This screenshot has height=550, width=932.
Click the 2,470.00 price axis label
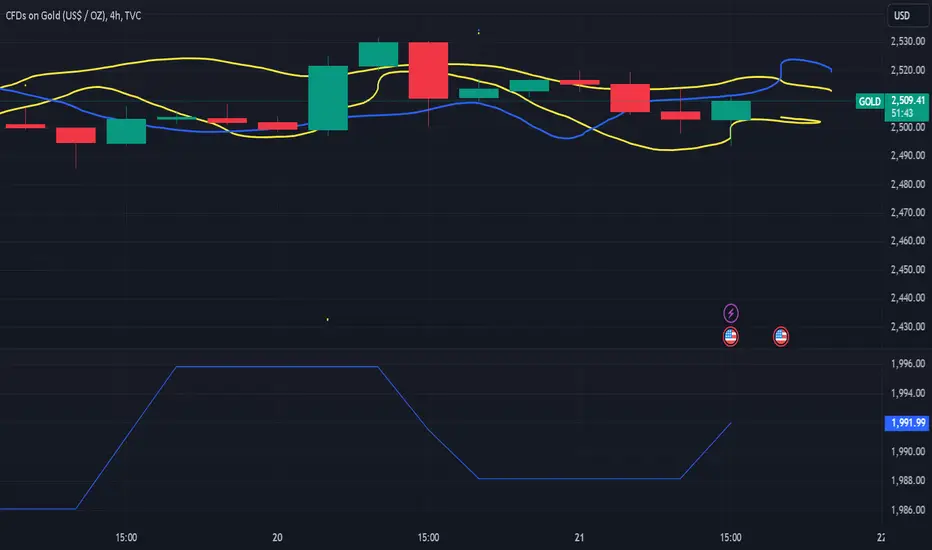click(x=908, y=212)
